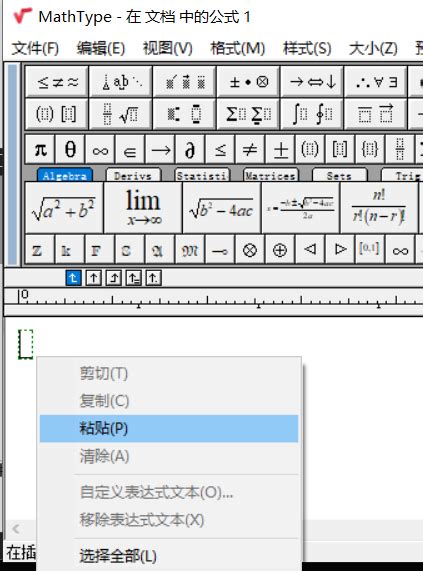423x571 pixels.
Task: Insert the blackboard F symbol
Action: tap(100, 250)
